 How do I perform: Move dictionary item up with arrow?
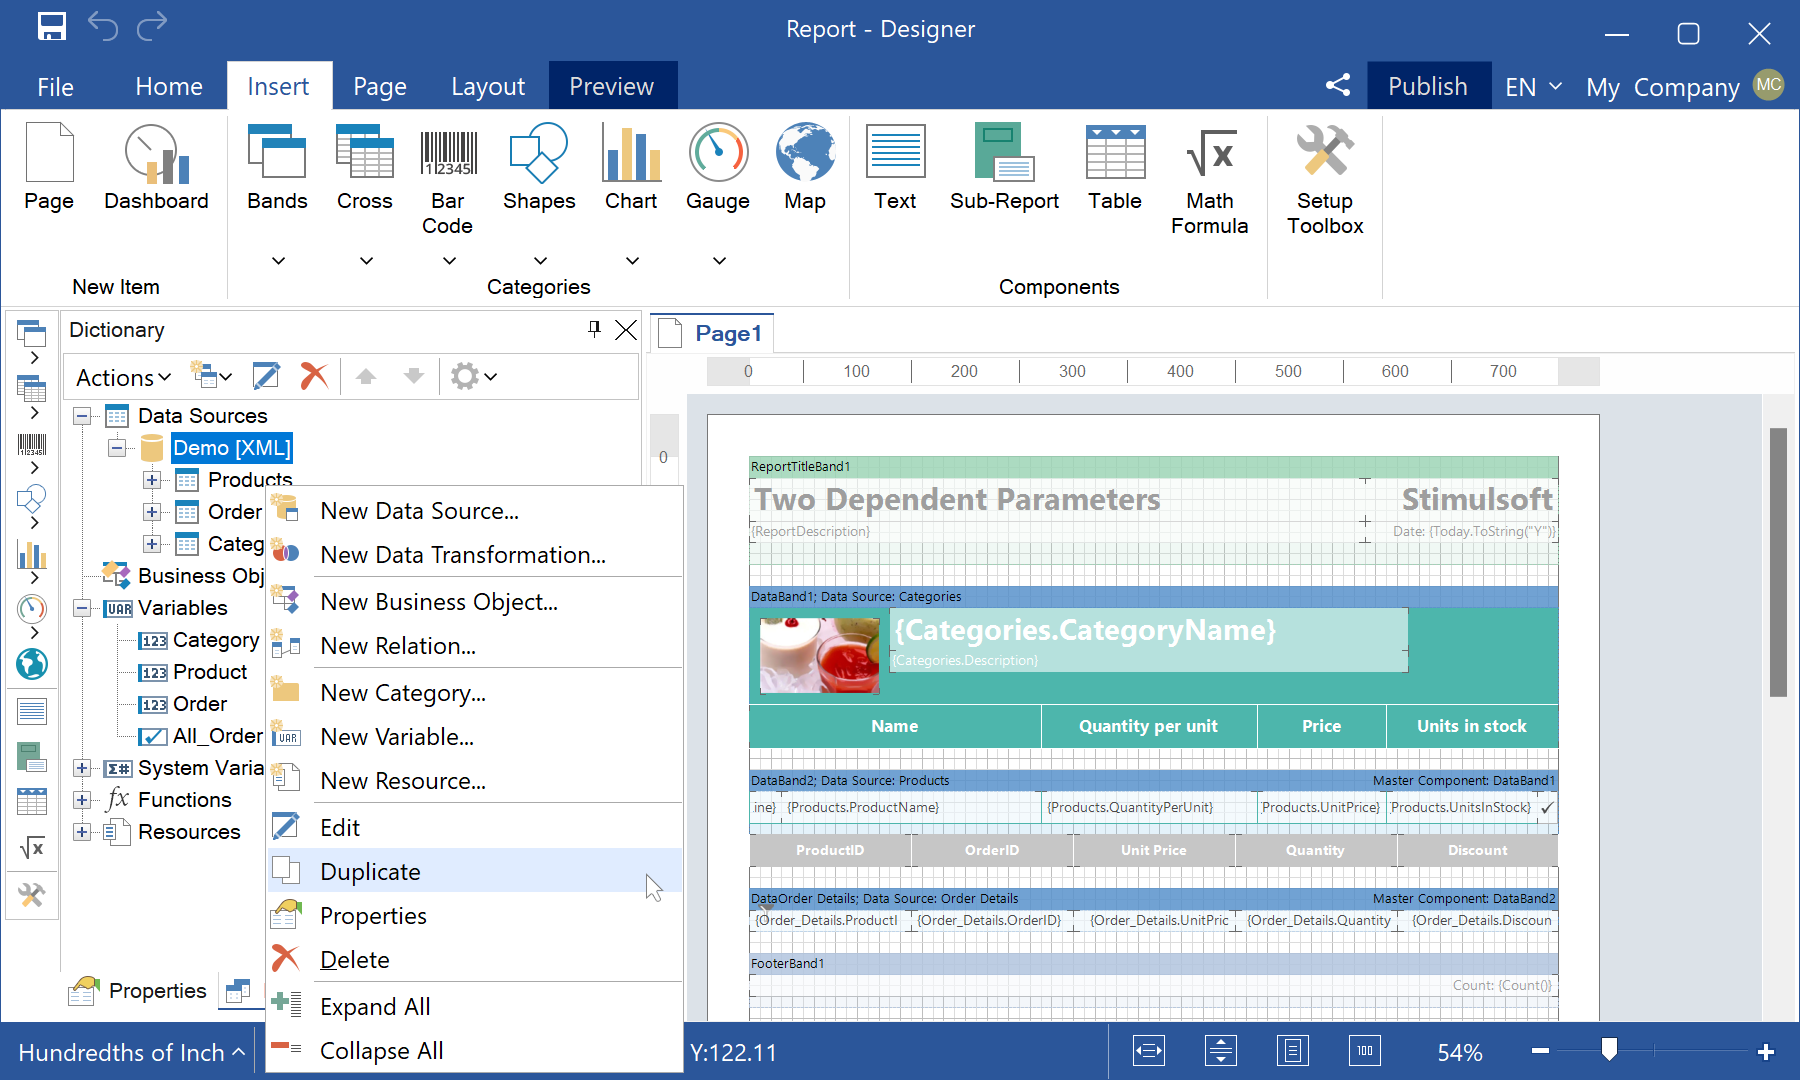pos(366,376)
